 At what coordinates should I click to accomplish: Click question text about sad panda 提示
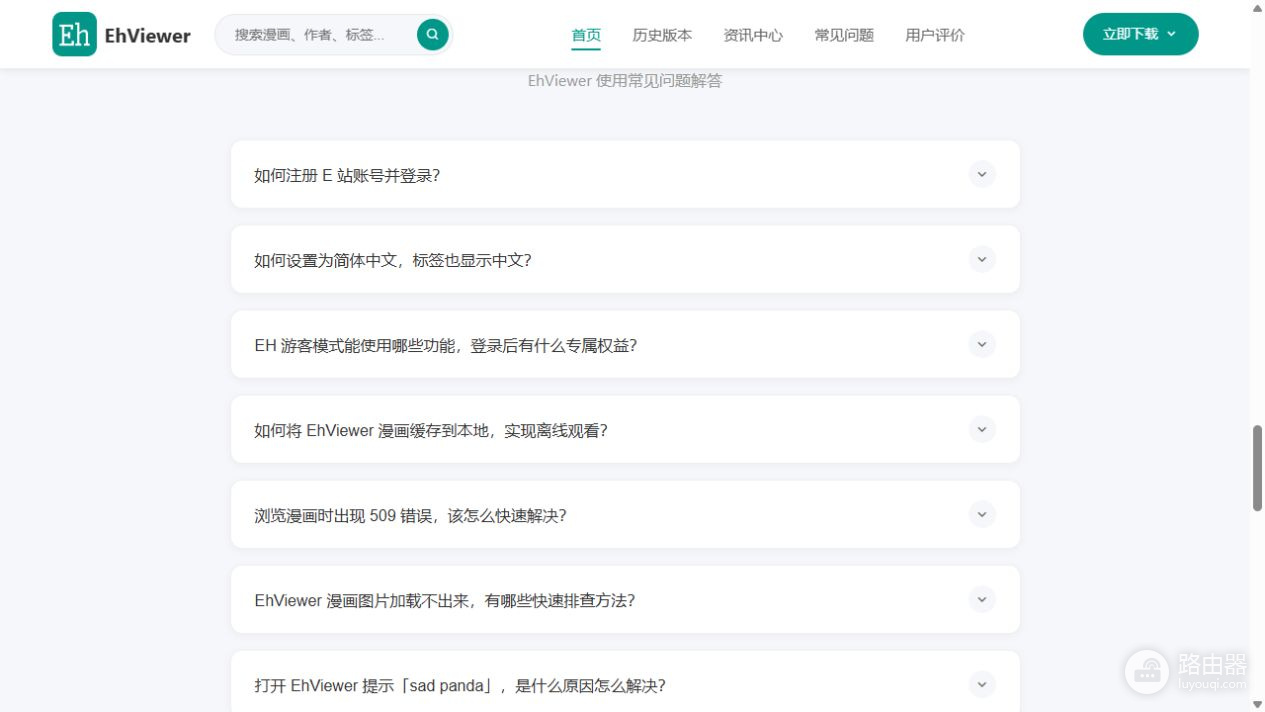tap(460, 685)
